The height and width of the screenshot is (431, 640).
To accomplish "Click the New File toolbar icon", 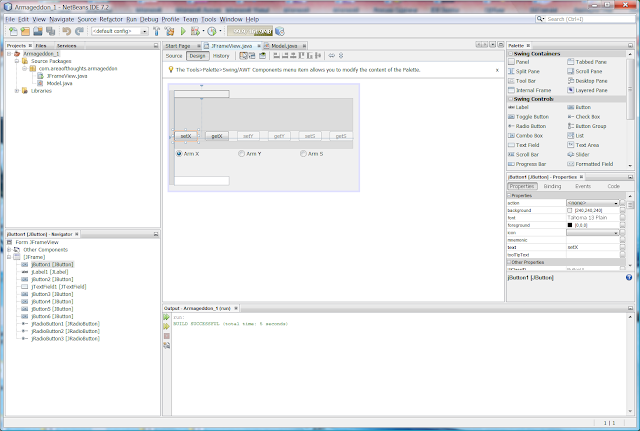I will point(13,31).
